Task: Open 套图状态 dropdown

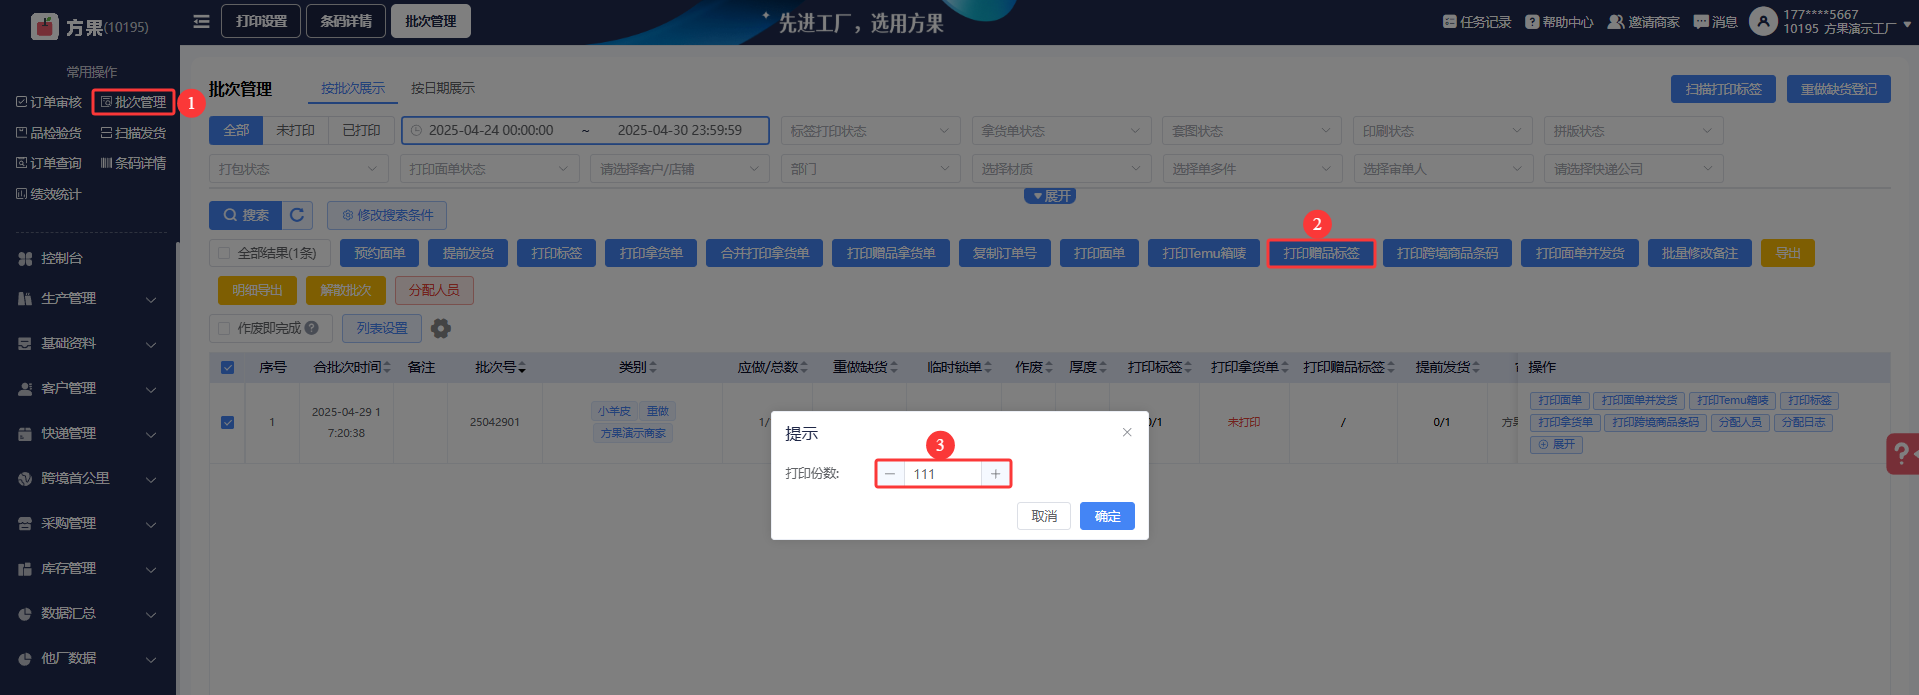Action: click(x=1252, y=131)
